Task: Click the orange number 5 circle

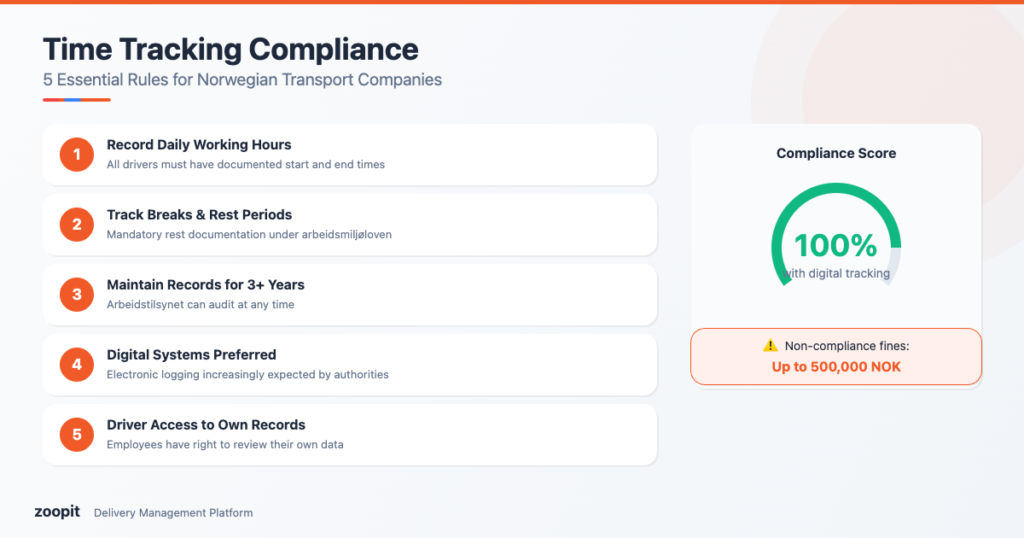Action: point(76,435)
